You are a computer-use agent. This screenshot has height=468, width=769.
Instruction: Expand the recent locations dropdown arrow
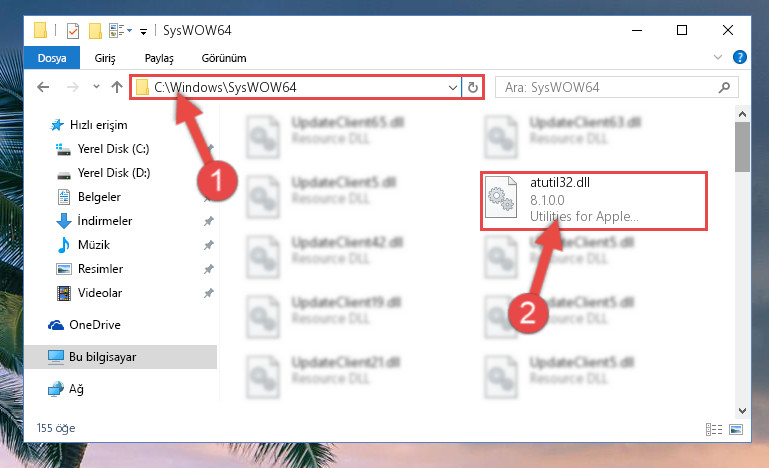click(x=96, y=87)
